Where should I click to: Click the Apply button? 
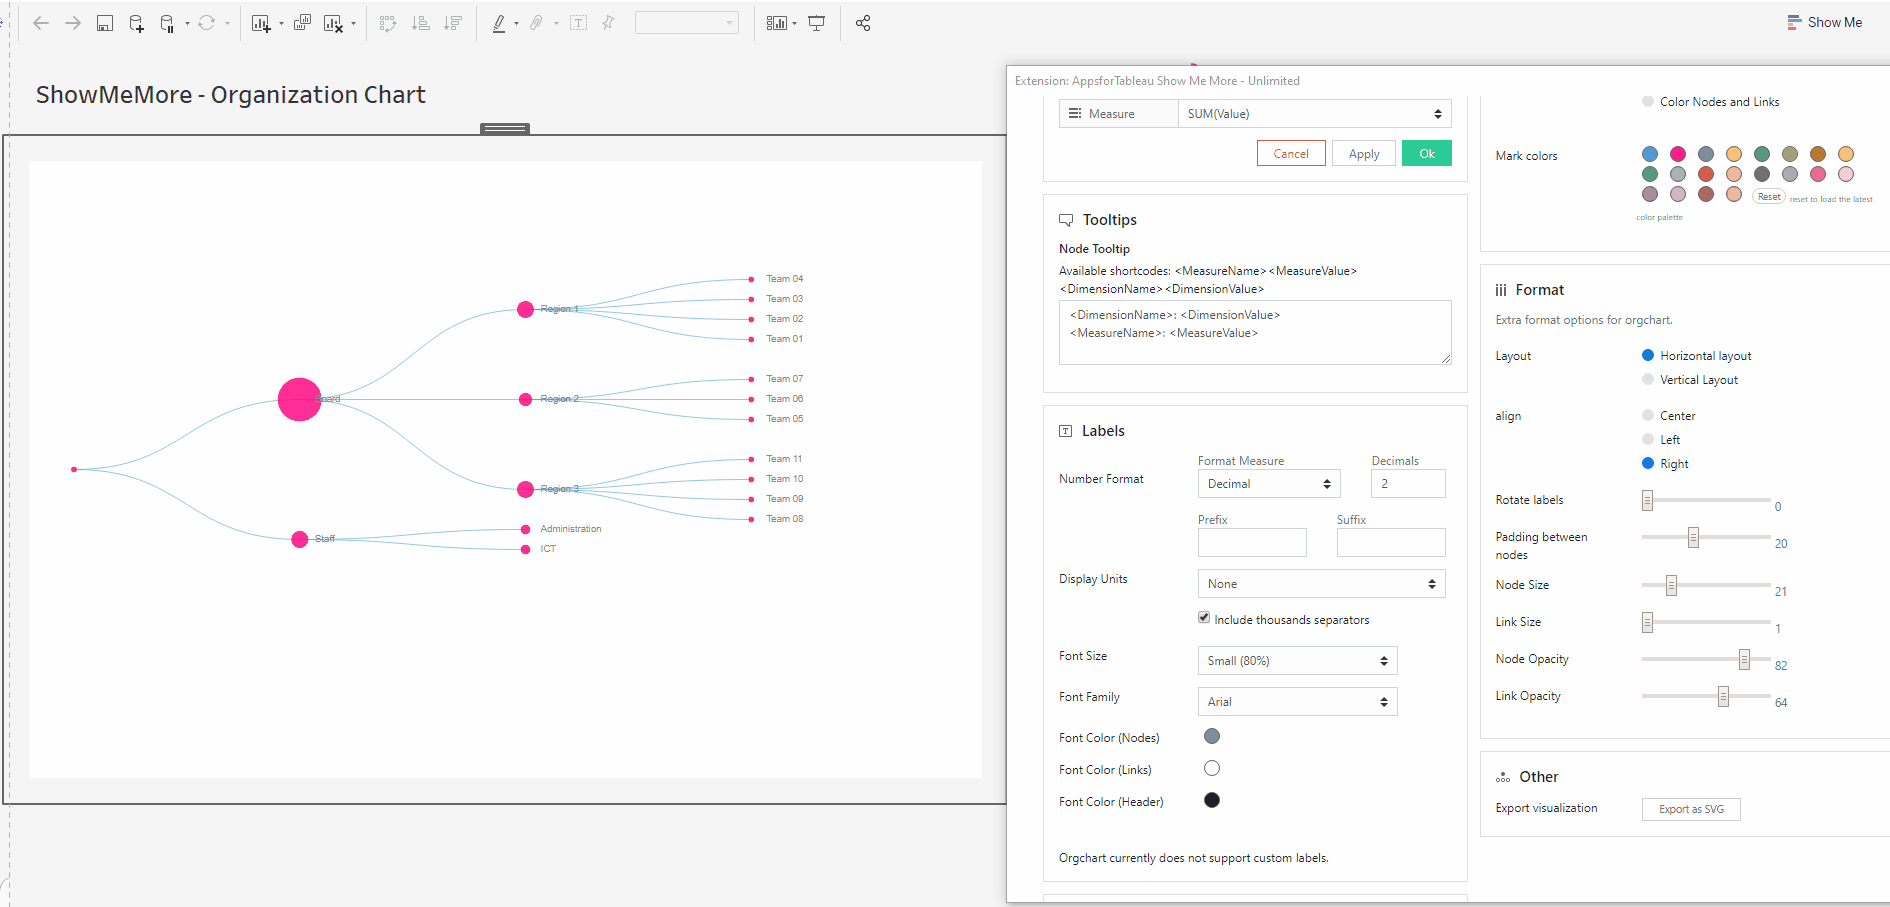(1364, 154)
